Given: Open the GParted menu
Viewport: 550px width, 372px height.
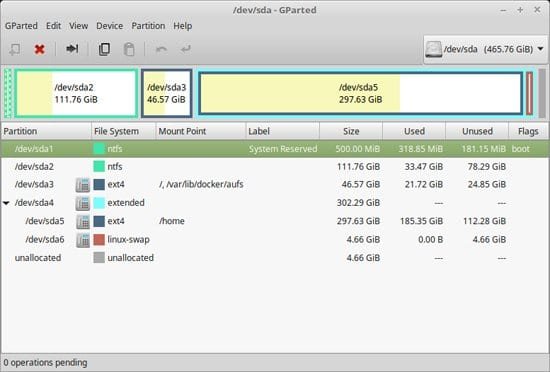Looking at the screenshot, I should click(x=21, y=26).
